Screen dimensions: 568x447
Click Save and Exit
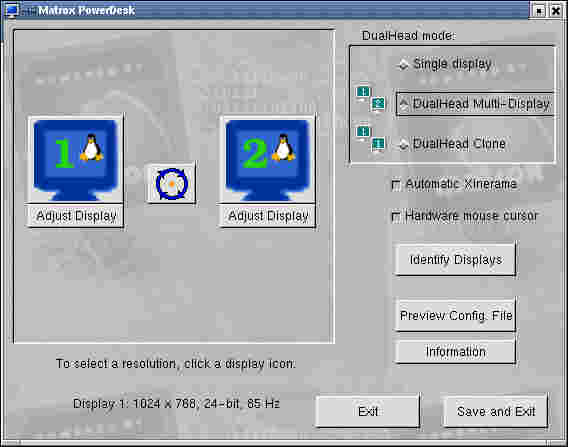[x=496, y=412]
